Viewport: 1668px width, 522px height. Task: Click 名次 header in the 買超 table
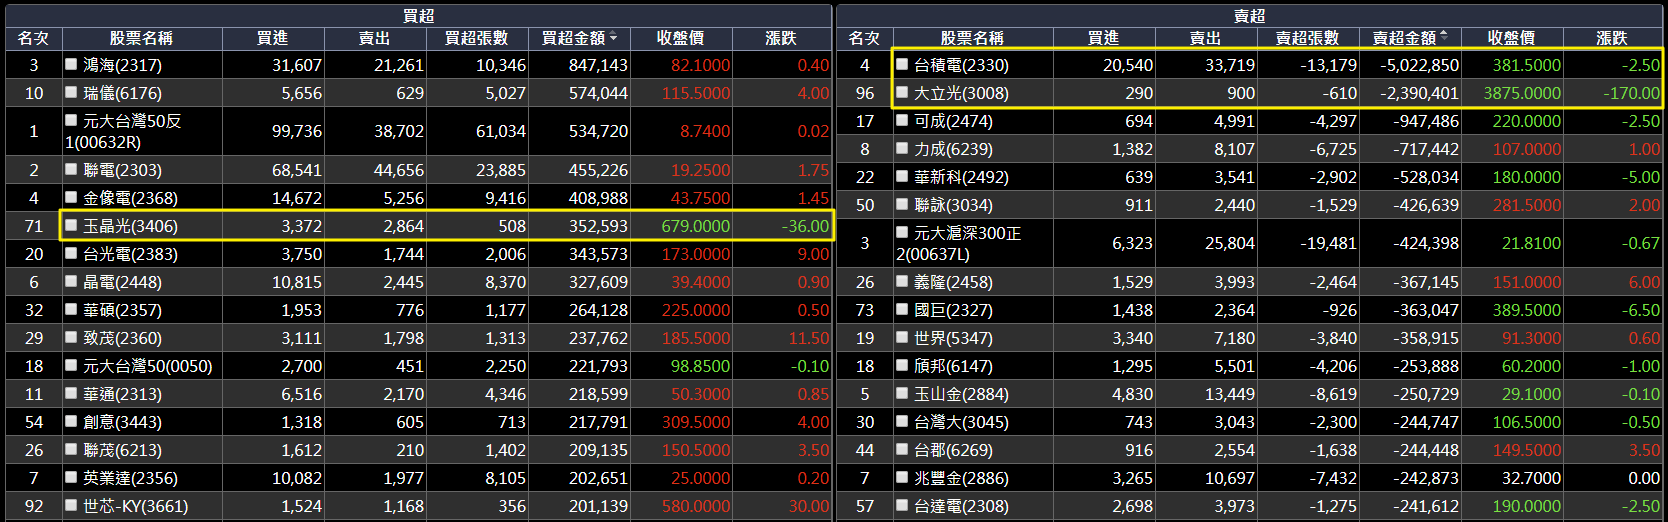click(34, 38)
